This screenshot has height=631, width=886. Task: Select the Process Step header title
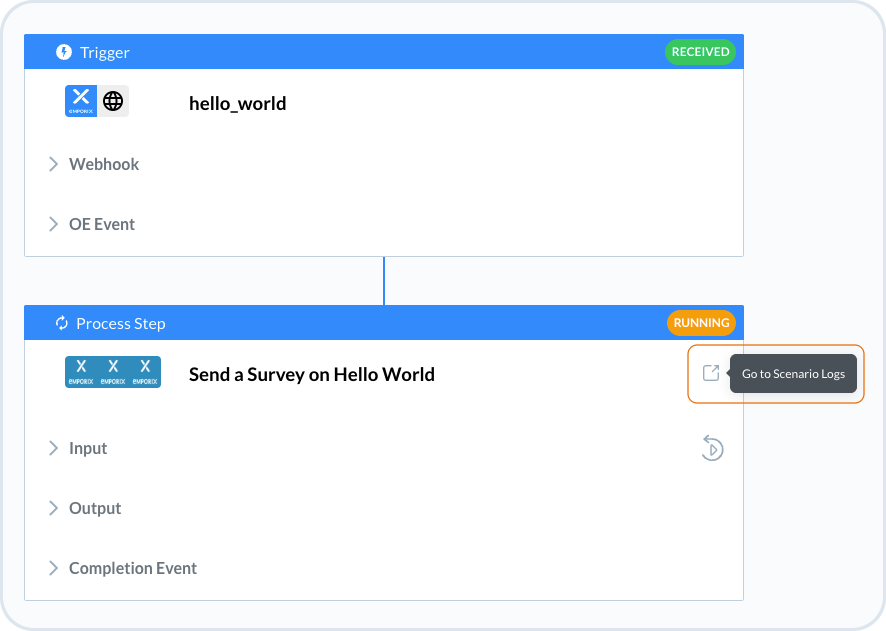click(x=121, y=323)
